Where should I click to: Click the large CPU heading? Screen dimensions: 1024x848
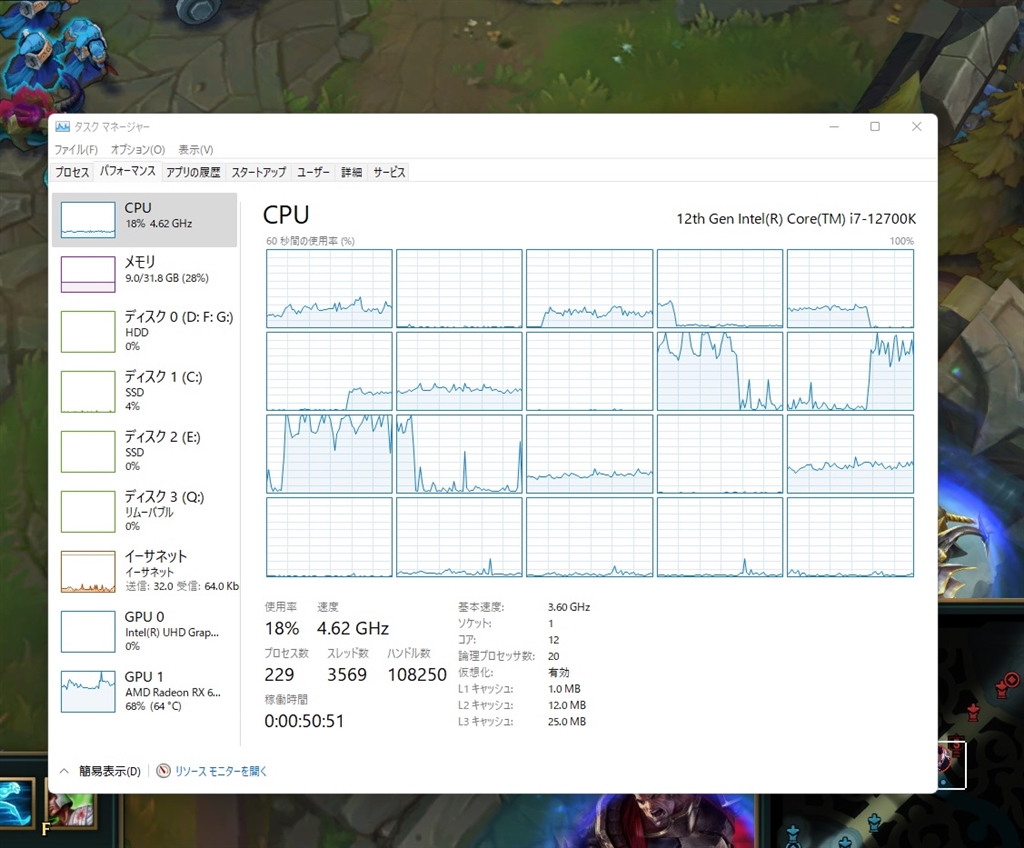286,215
